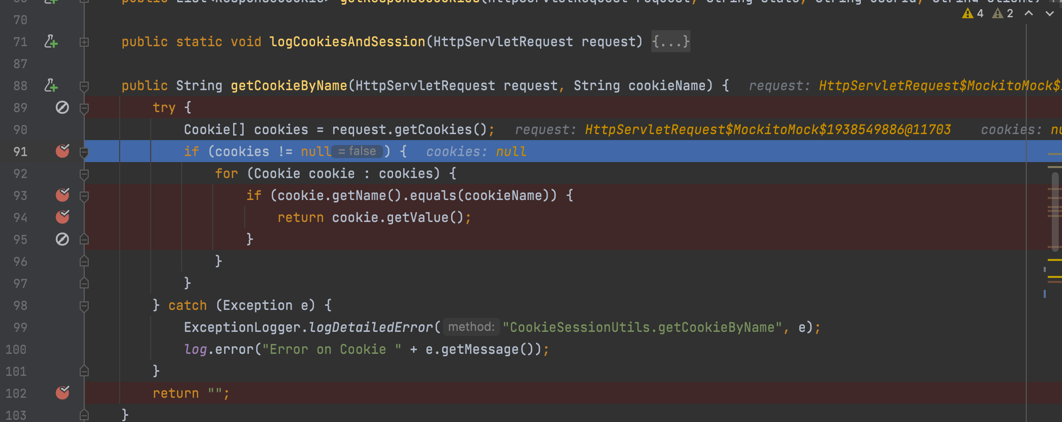
Task: Click the fold end marker on line 103
Action: (x=84, y=414)
